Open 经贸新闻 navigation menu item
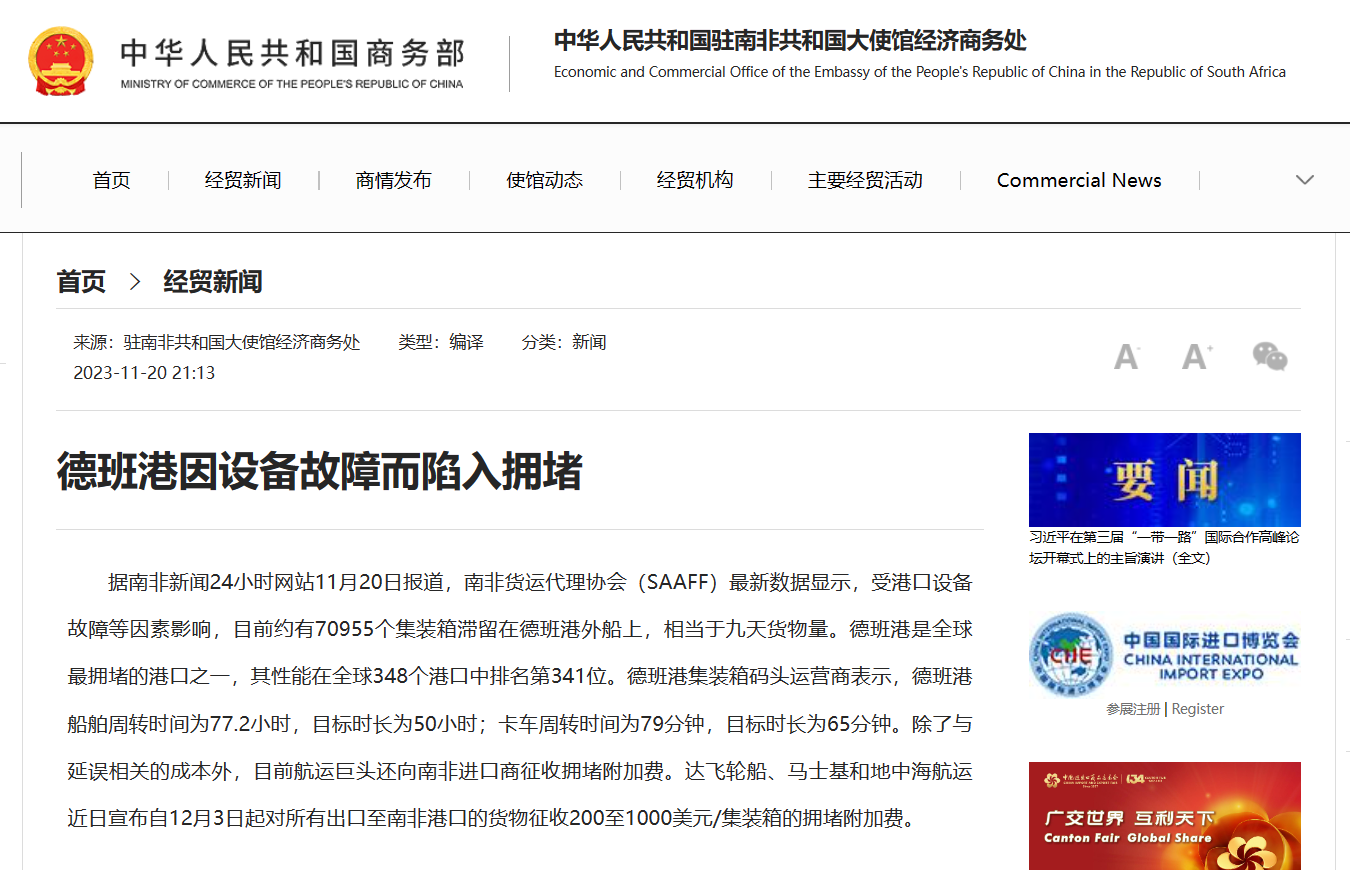 point(243,180)
